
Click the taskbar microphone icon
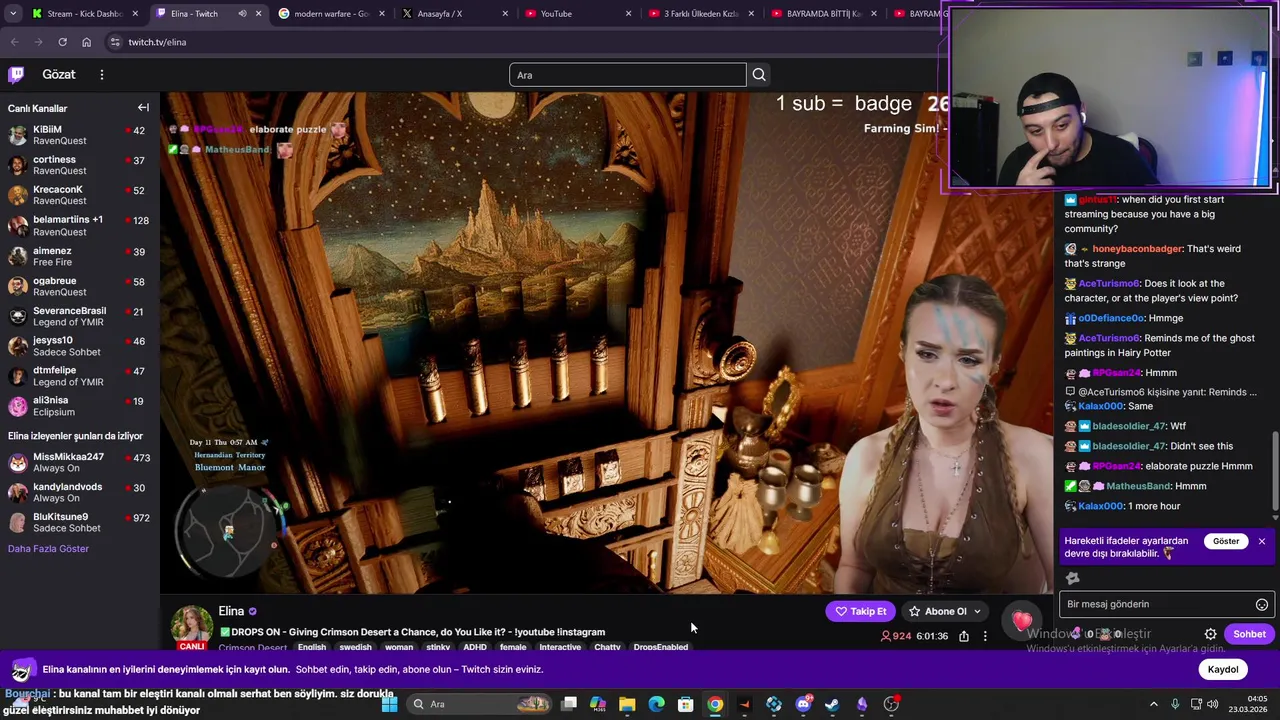[1175, 704]
